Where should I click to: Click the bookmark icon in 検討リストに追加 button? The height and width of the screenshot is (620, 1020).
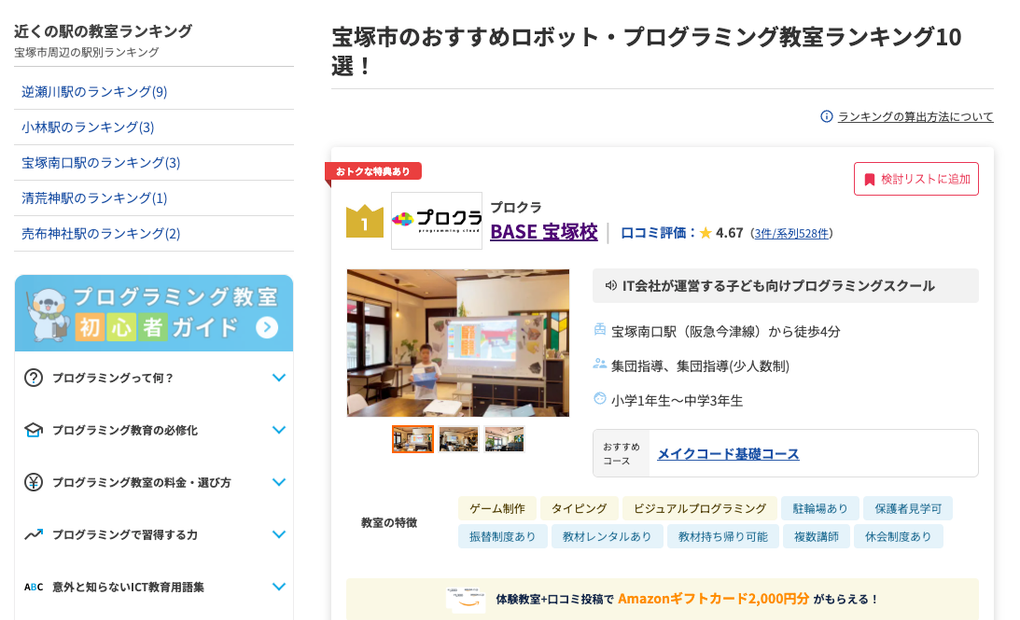pos(869,180)
